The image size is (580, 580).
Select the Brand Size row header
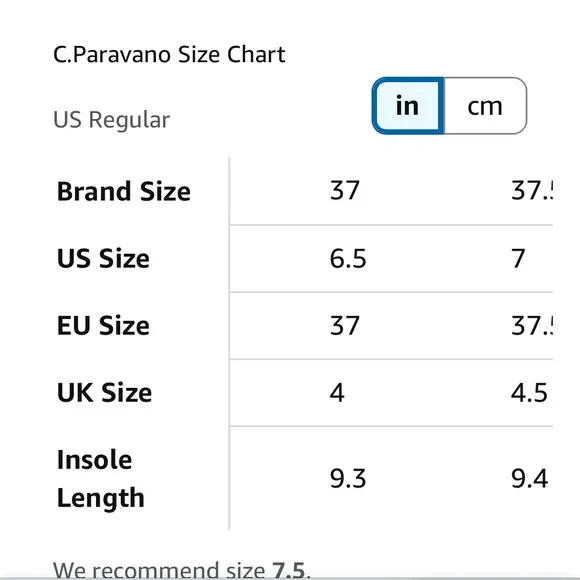[x=124, y=191]
